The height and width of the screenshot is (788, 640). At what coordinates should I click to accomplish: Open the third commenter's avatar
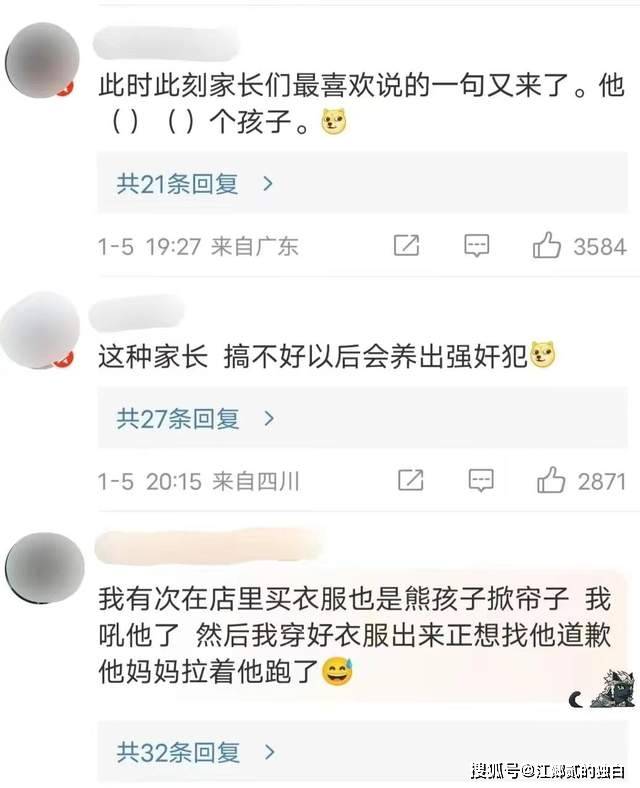coord(44,568)
